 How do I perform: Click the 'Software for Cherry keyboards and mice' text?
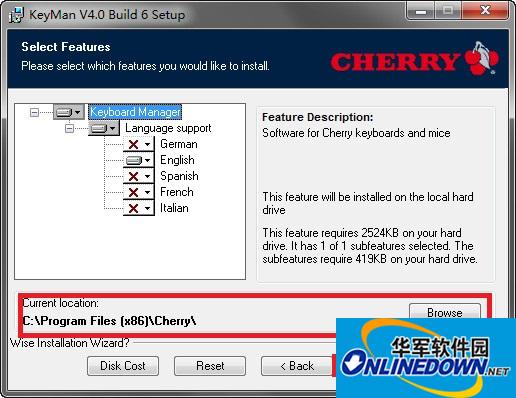click(x=356, y=133)
